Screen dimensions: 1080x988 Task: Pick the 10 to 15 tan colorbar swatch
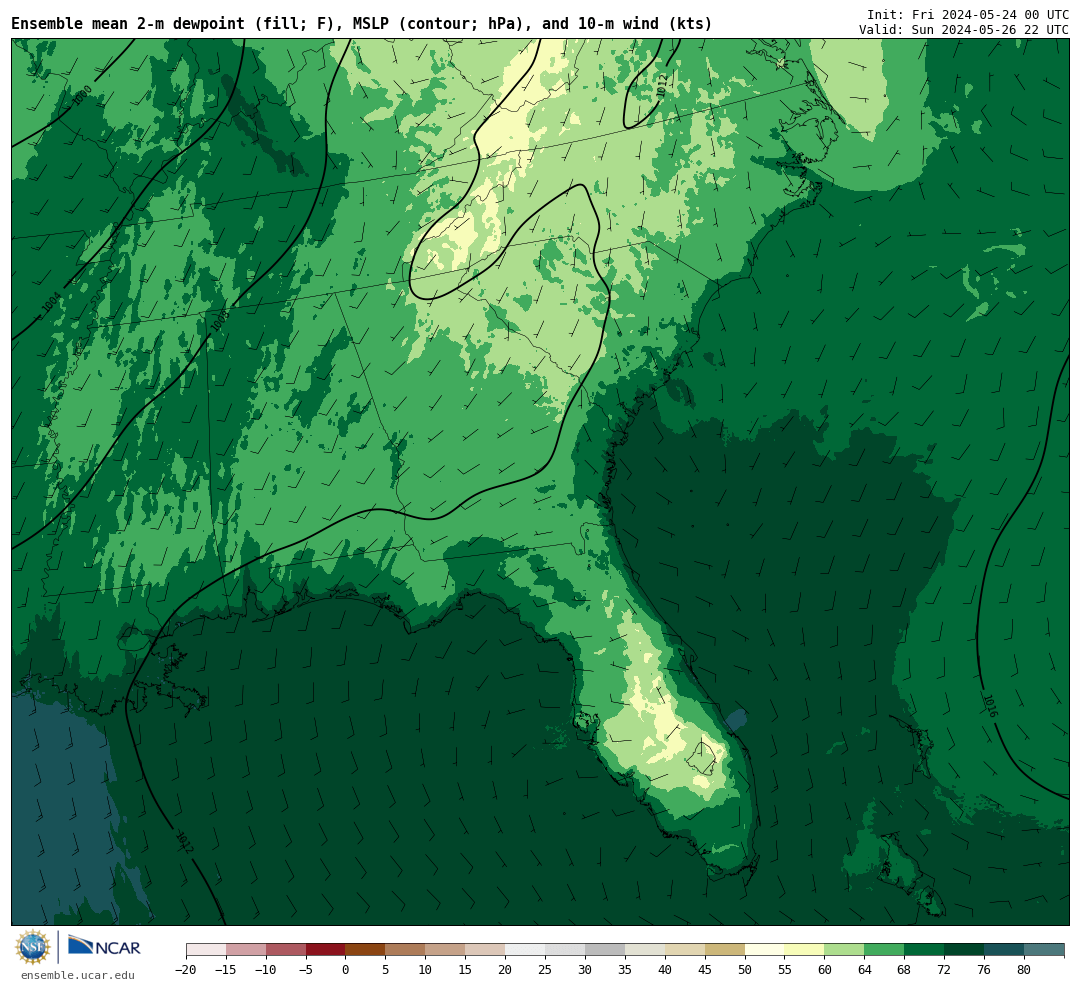coord(446,950)
